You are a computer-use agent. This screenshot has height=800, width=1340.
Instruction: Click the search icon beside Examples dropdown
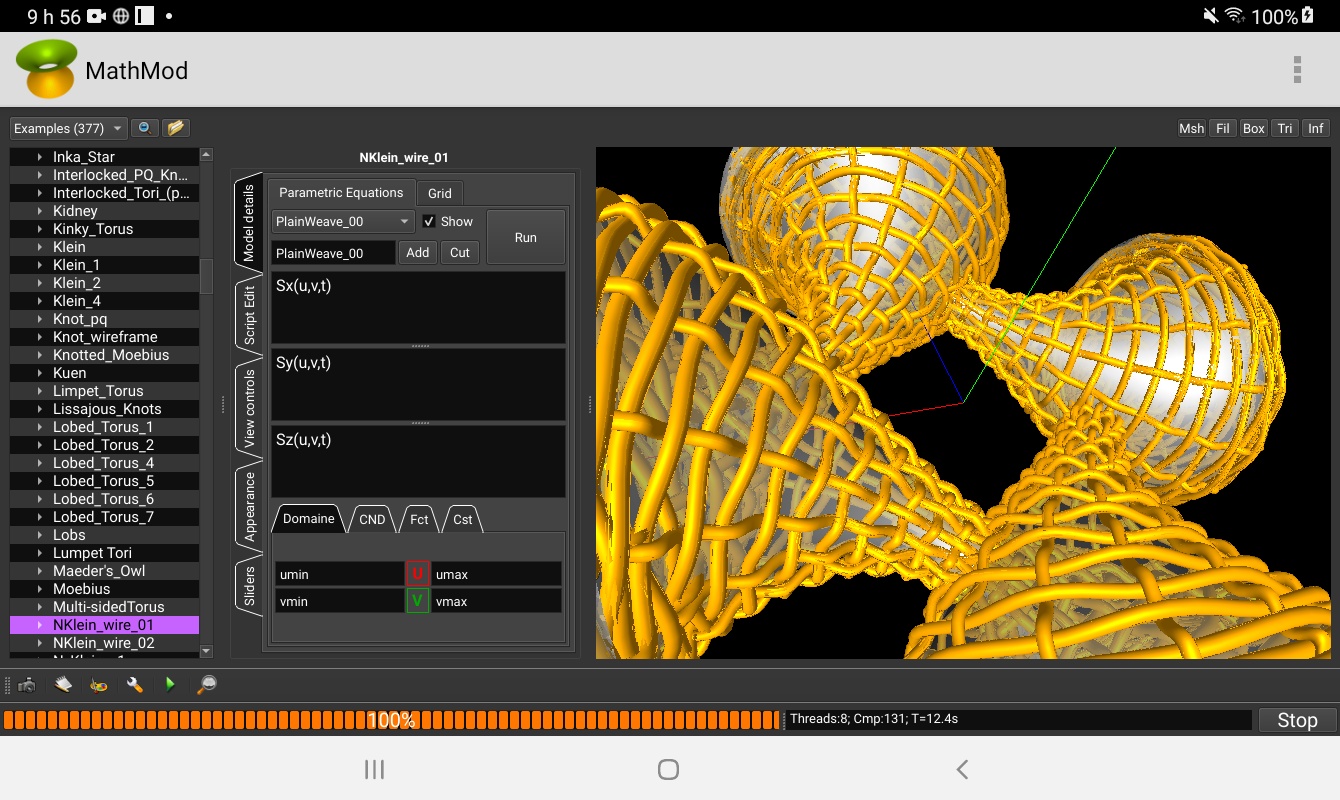coord(145,128)
